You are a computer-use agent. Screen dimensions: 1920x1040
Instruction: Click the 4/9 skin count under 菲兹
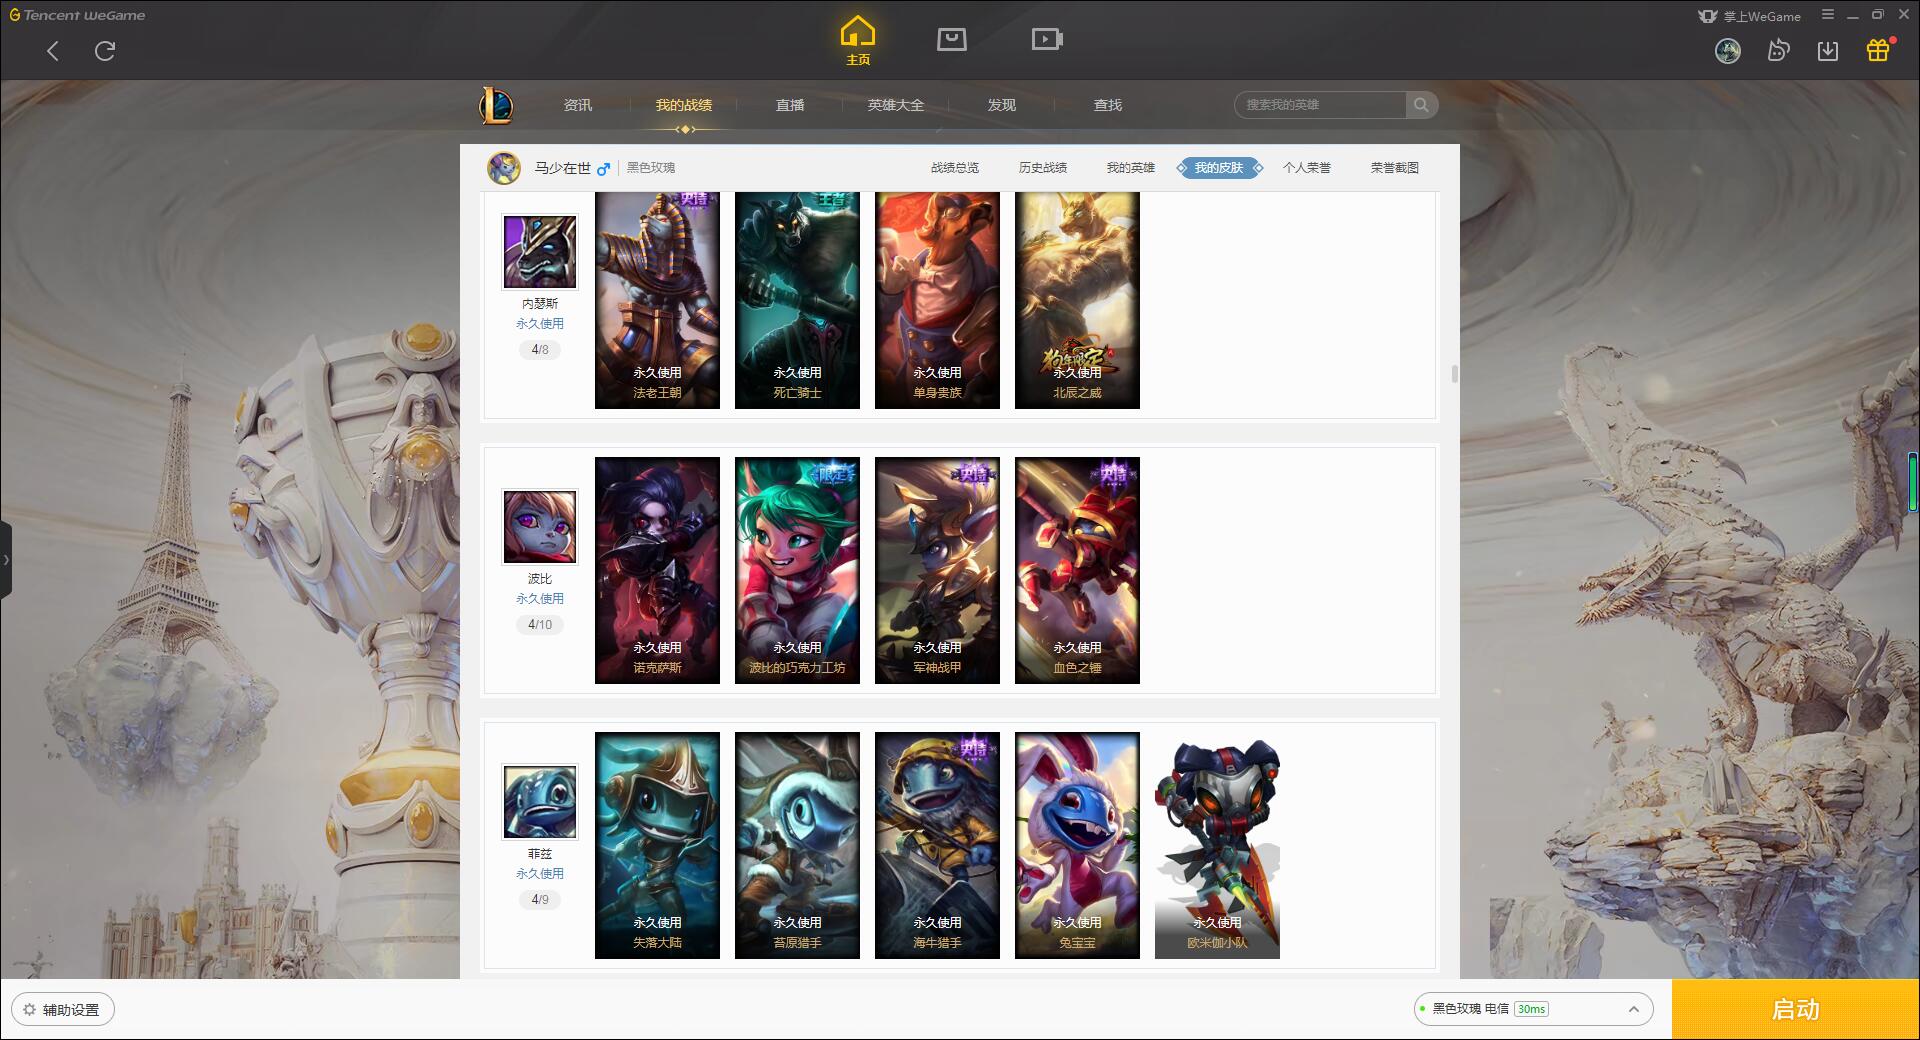[540, 900]
